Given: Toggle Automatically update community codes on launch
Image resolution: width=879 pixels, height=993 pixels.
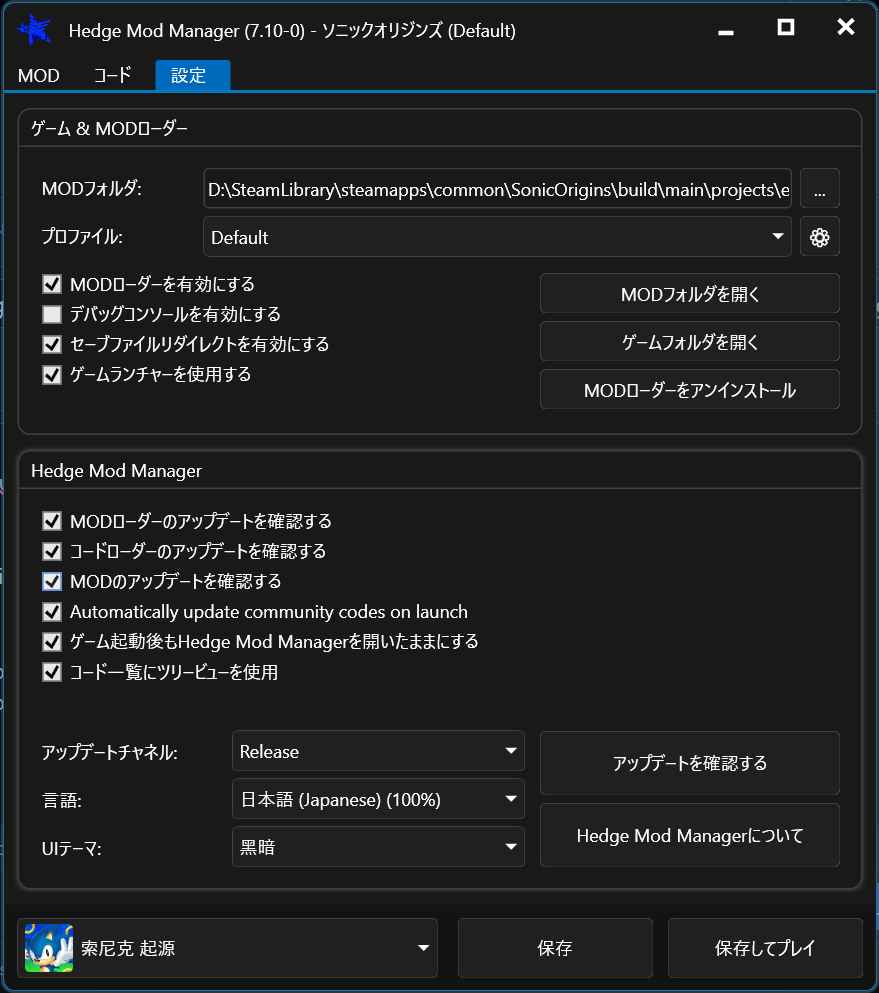Looking at the screenshot, I should [52, 611].
